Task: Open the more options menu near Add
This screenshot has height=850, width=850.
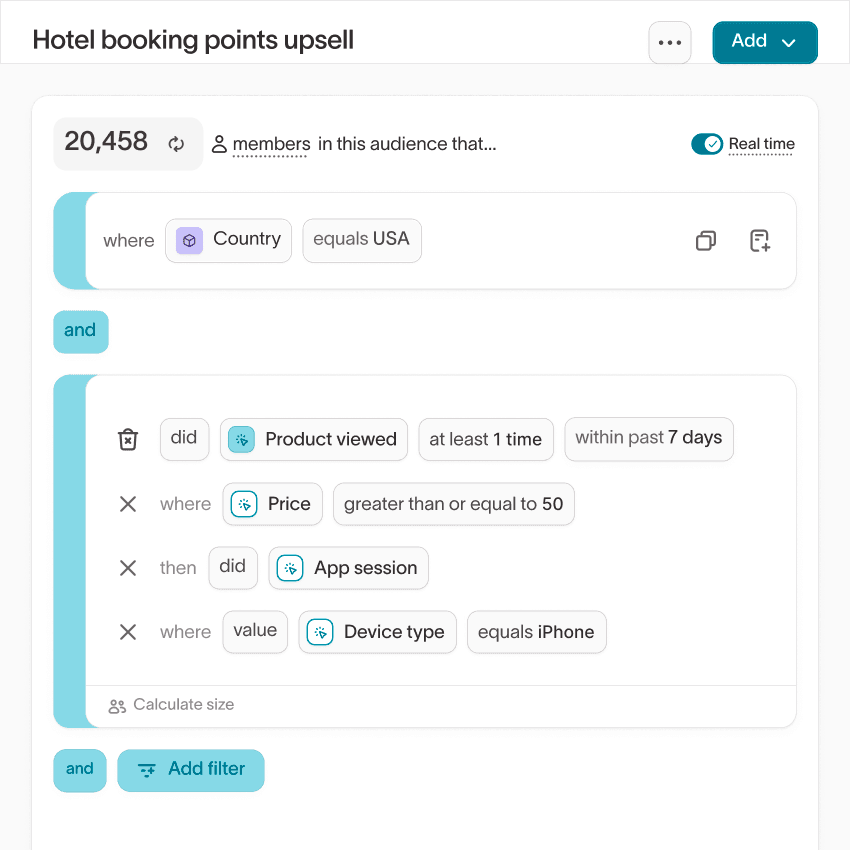Action: point(670,42)
